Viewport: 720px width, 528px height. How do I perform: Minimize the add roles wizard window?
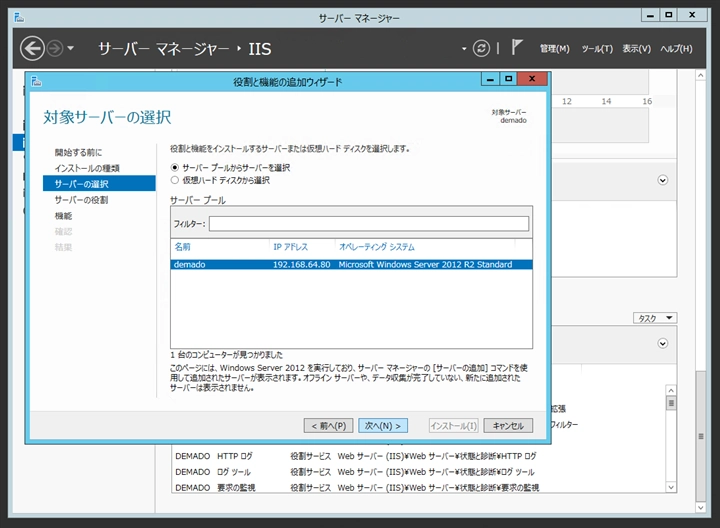[x=490, y=79]
